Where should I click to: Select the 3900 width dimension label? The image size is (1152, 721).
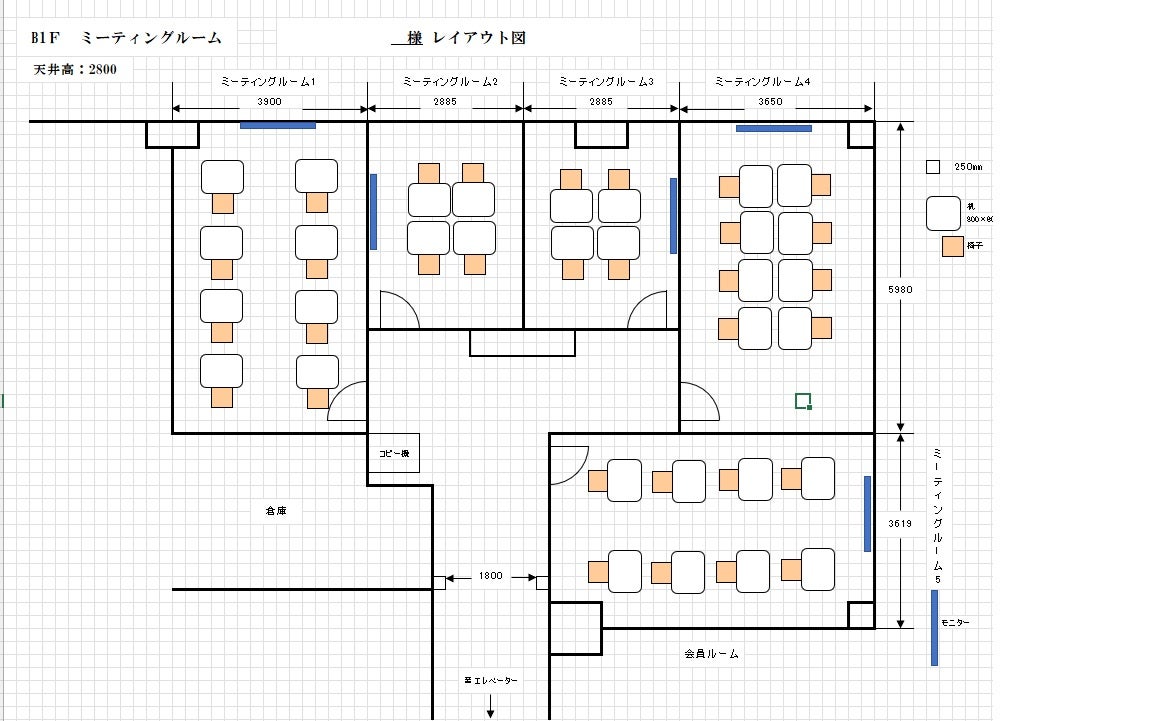tap(269, 102)
